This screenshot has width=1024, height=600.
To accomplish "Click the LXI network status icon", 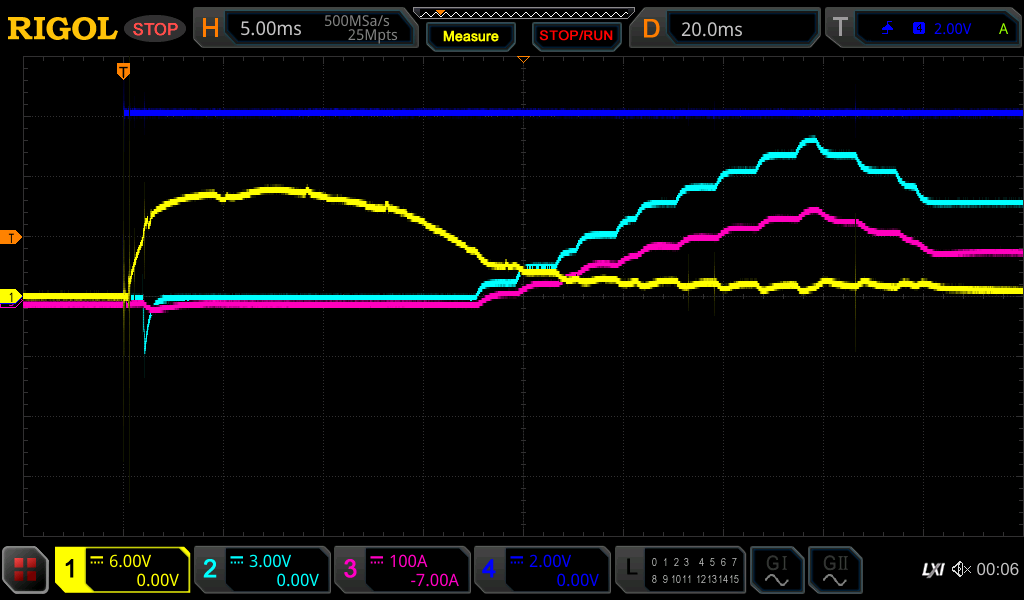I will point(932,570).
